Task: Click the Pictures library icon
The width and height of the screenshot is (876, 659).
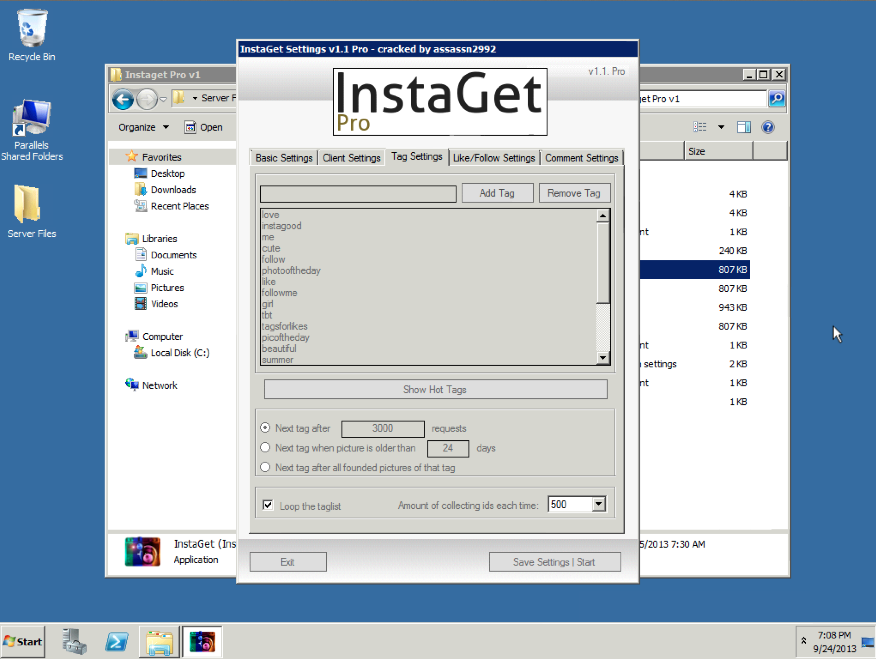Action: tap(141, 288)
